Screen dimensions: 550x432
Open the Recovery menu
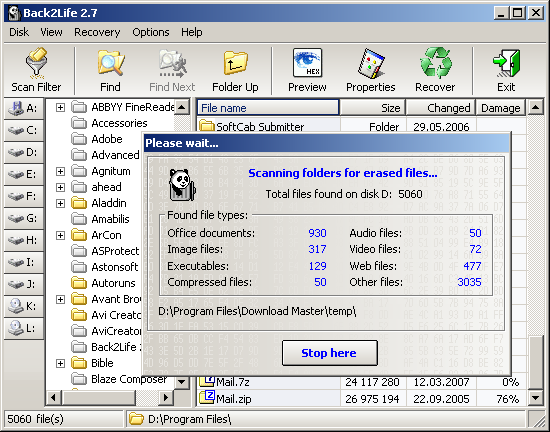click(x=97, y=32)
